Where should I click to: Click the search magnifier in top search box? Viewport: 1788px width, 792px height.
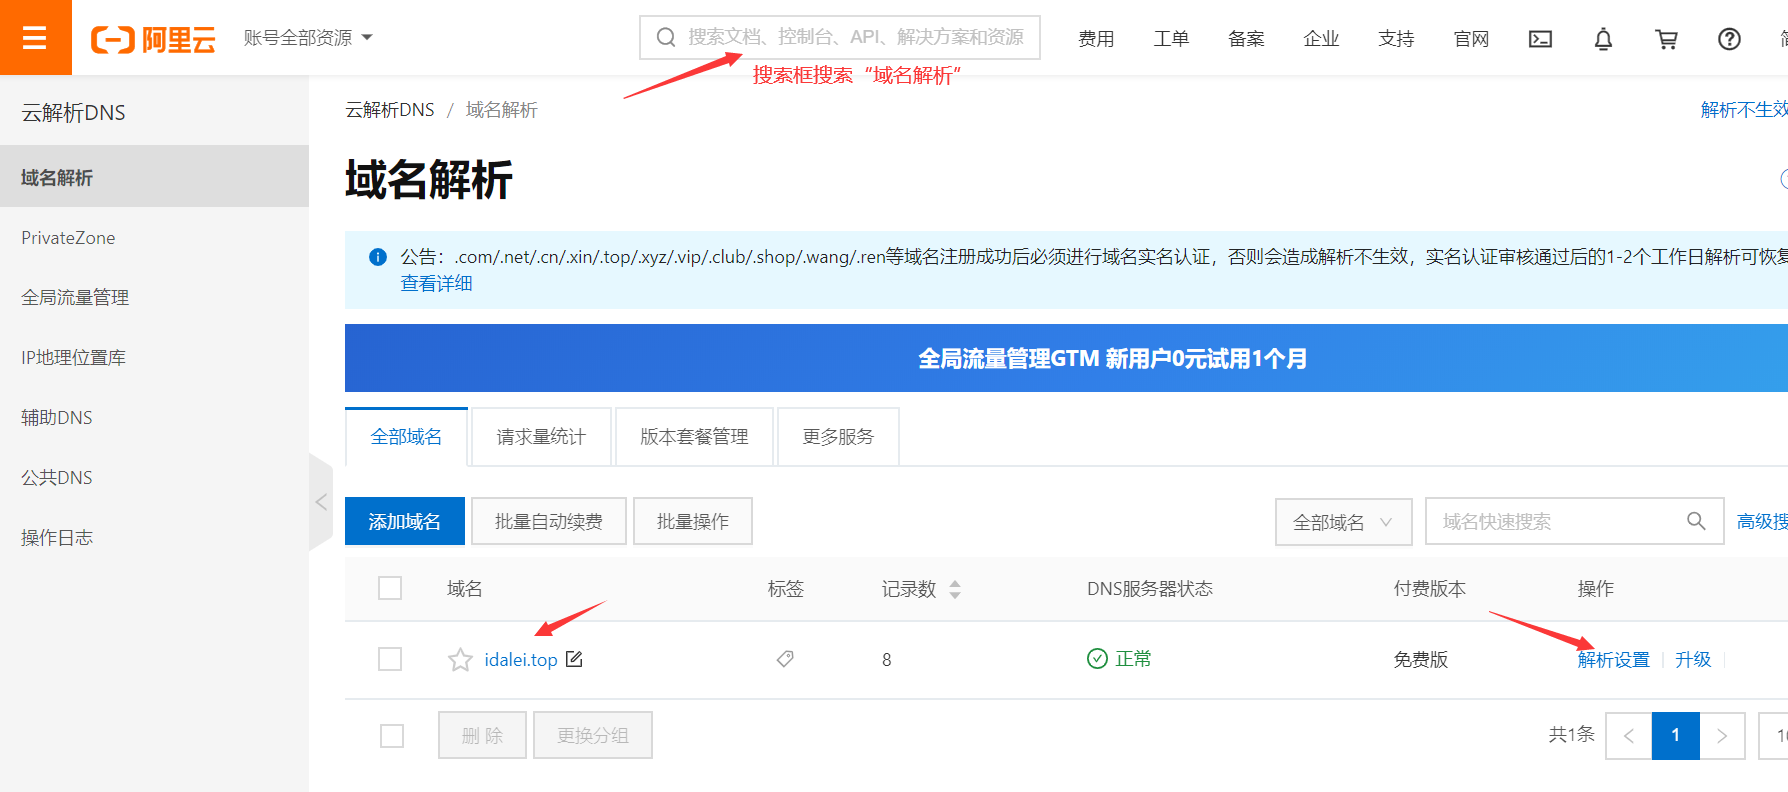pyautogui.click(x=665, y=38)
